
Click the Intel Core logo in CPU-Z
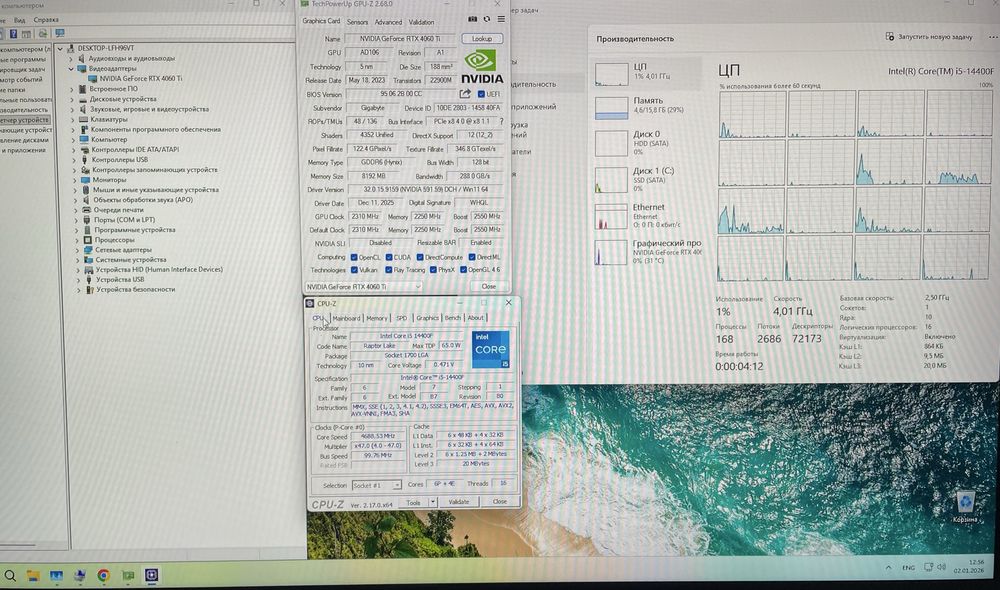(x=490, y=349)
